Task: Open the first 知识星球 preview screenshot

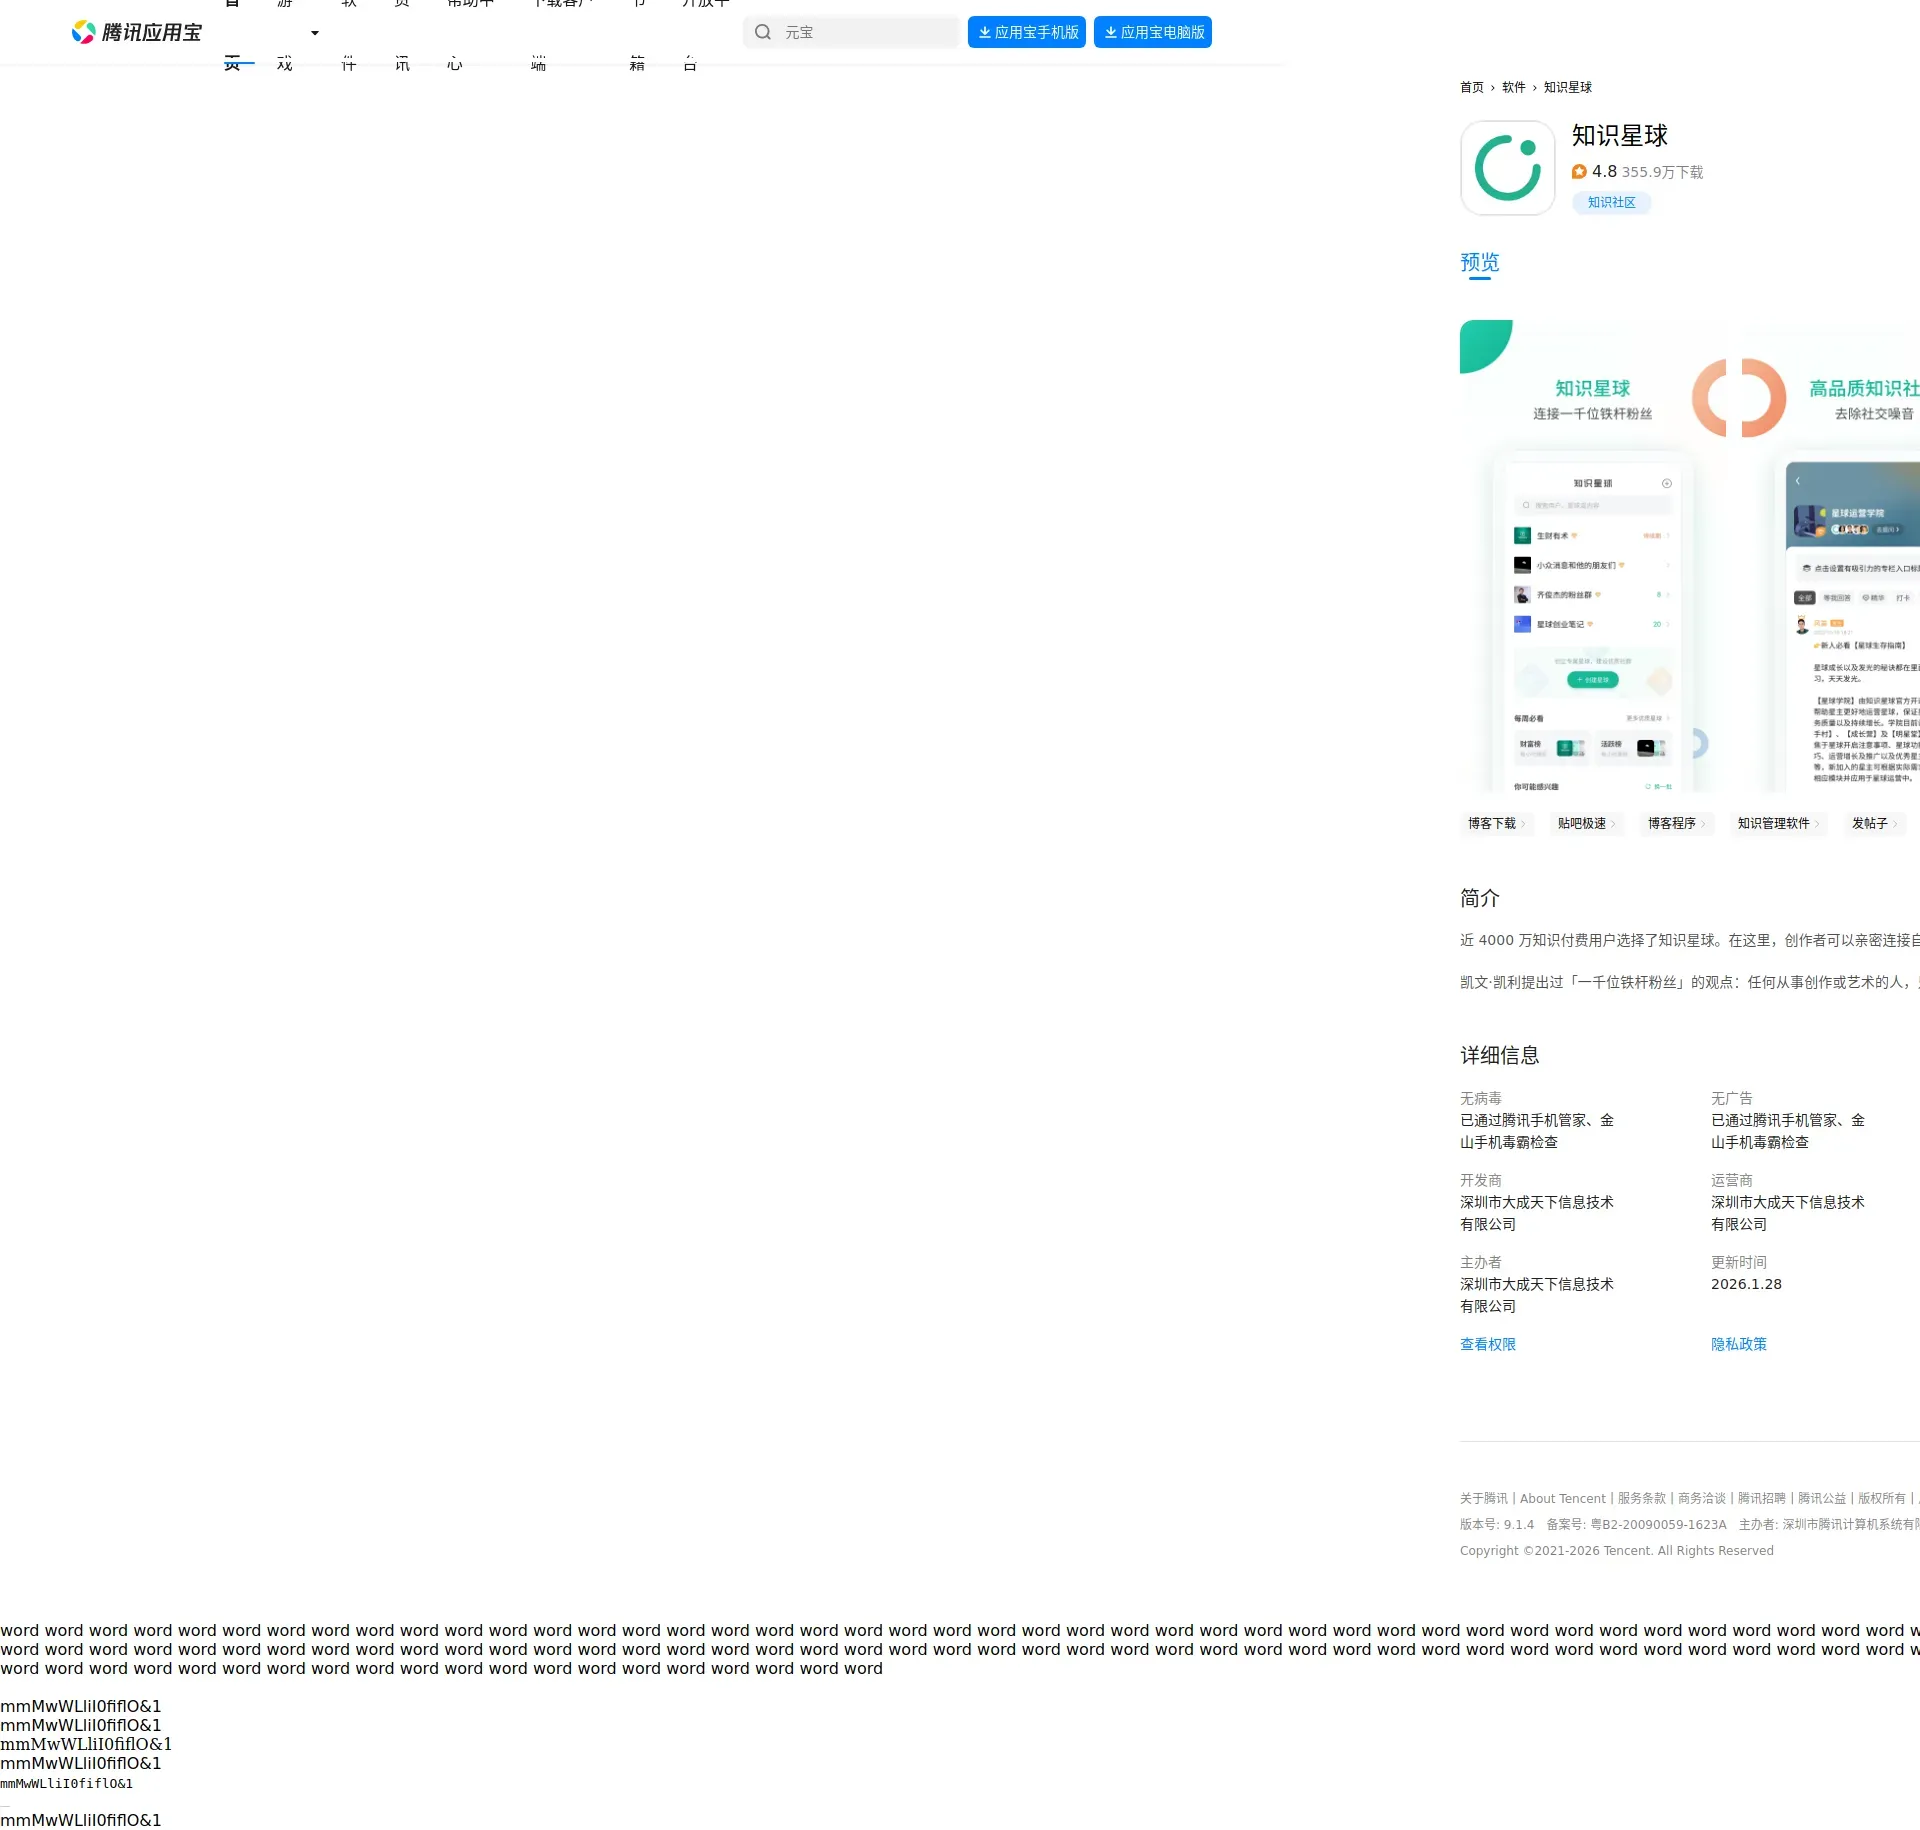Action: (x=1592, y=556)
